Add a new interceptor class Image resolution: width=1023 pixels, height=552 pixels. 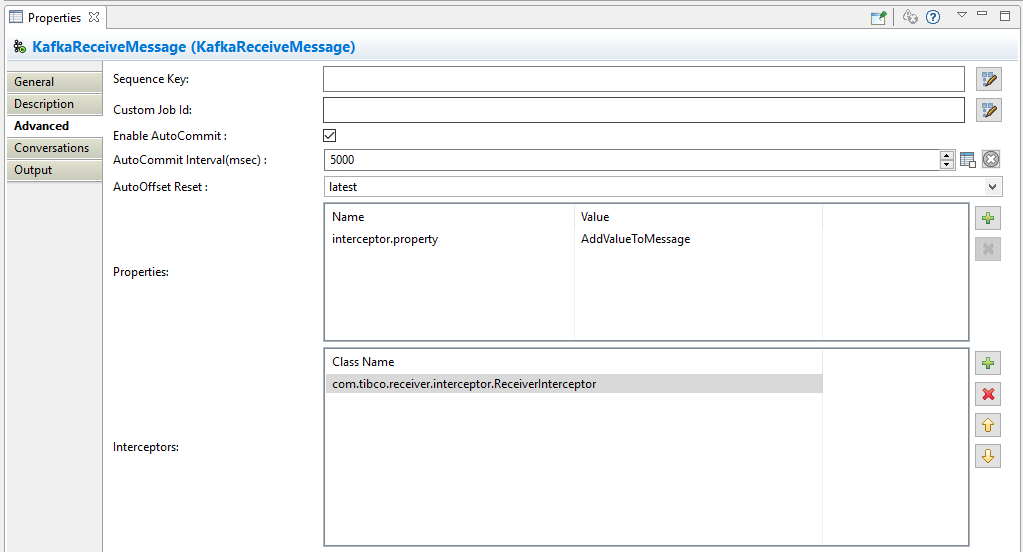[x=988, y=364]
